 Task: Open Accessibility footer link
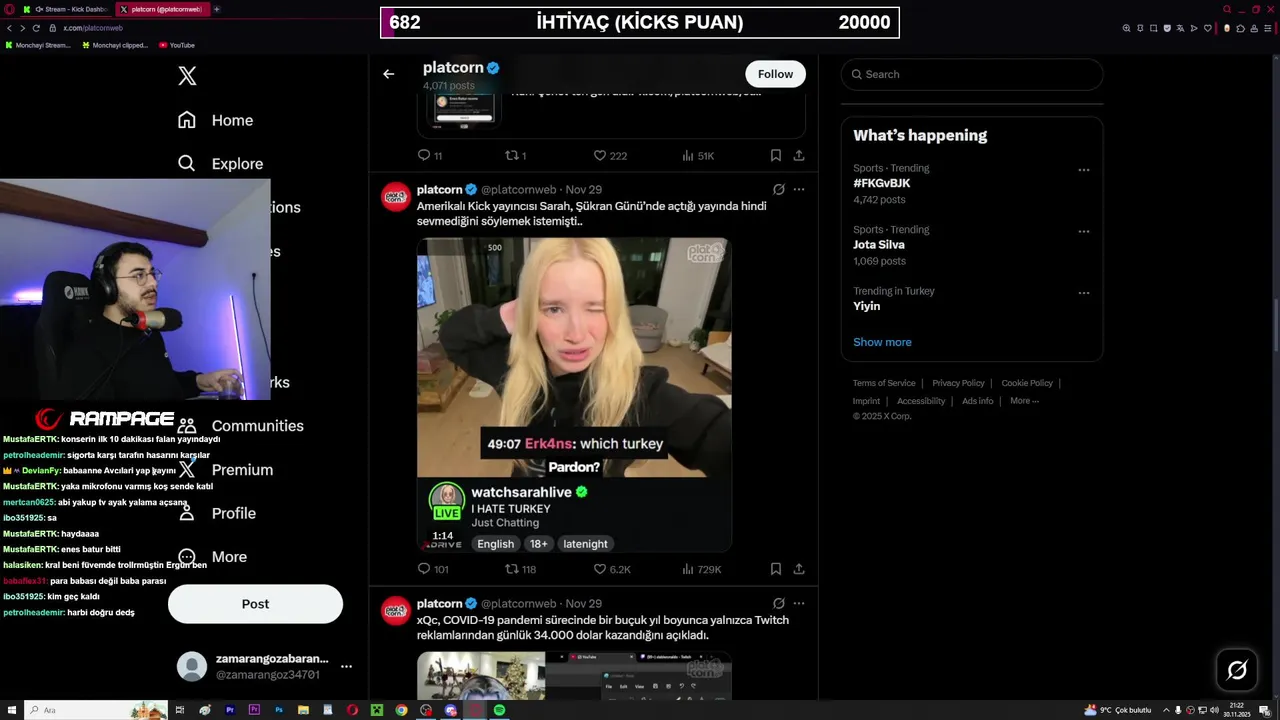921,401
